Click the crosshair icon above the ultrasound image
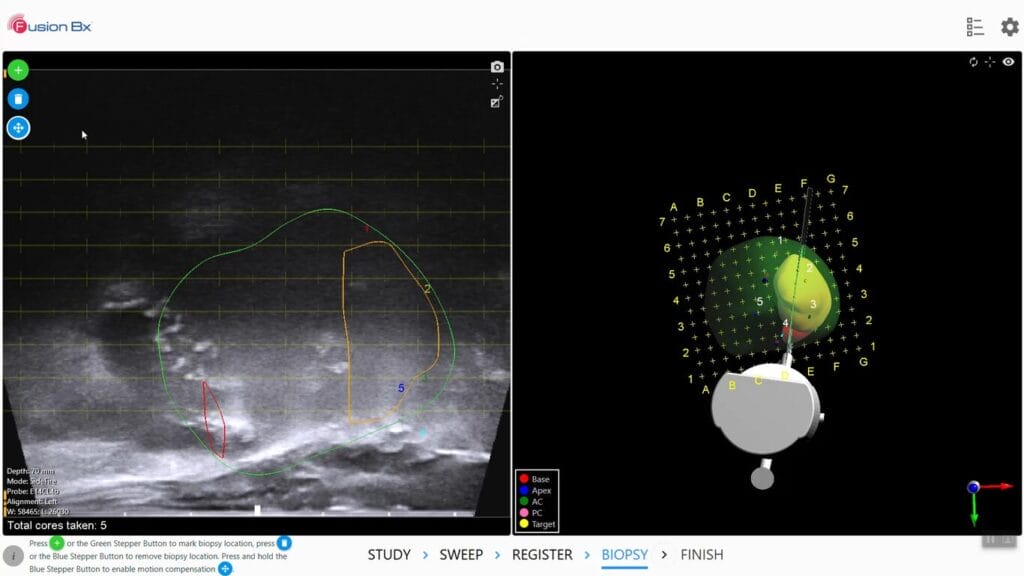Viewport: 1024px width, 576px height. point(497,84)
